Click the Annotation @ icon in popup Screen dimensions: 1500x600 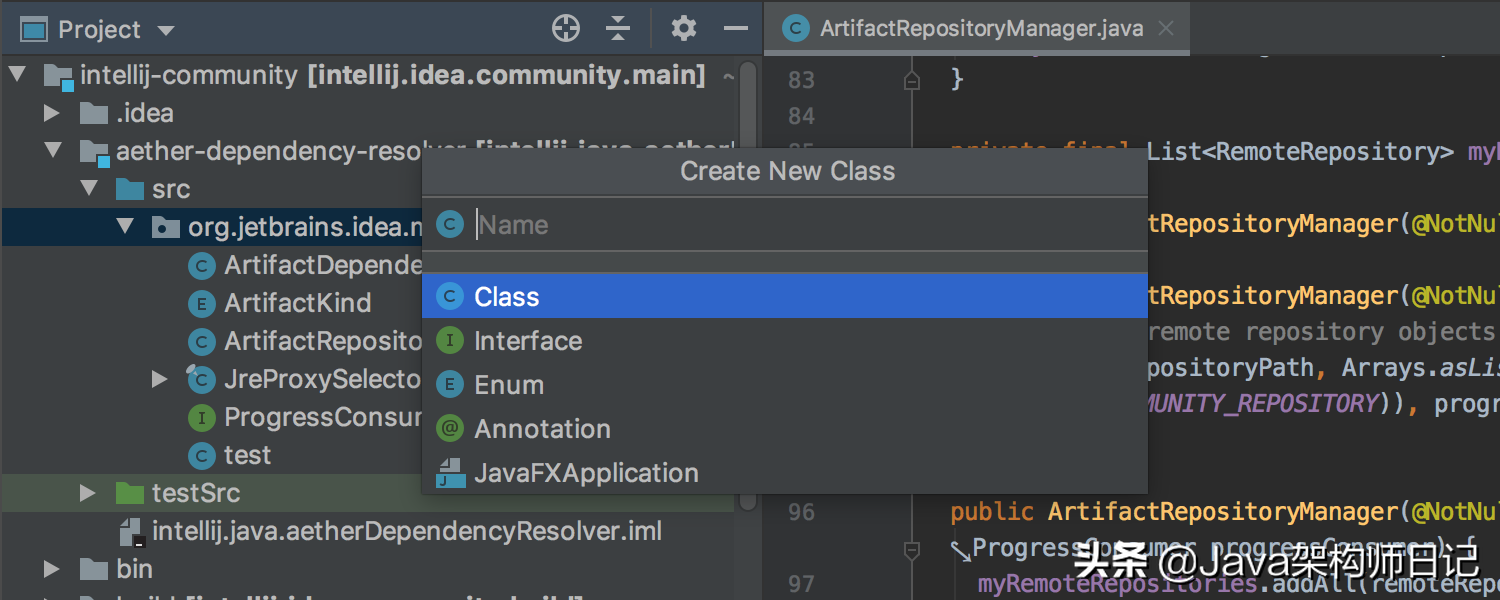pyautogui.click(x=450, y=429)
